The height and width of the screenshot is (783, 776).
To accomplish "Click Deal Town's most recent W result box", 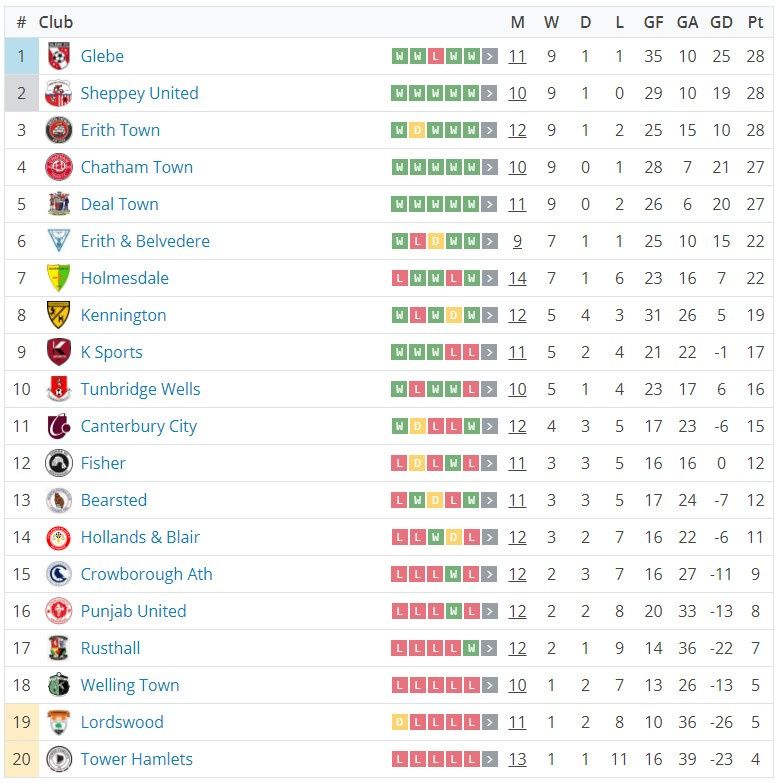I will 471,204.
